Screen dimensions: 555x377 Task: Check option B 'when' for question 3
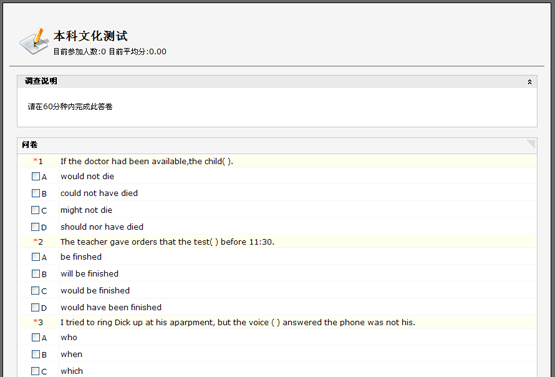pos(36,354)
